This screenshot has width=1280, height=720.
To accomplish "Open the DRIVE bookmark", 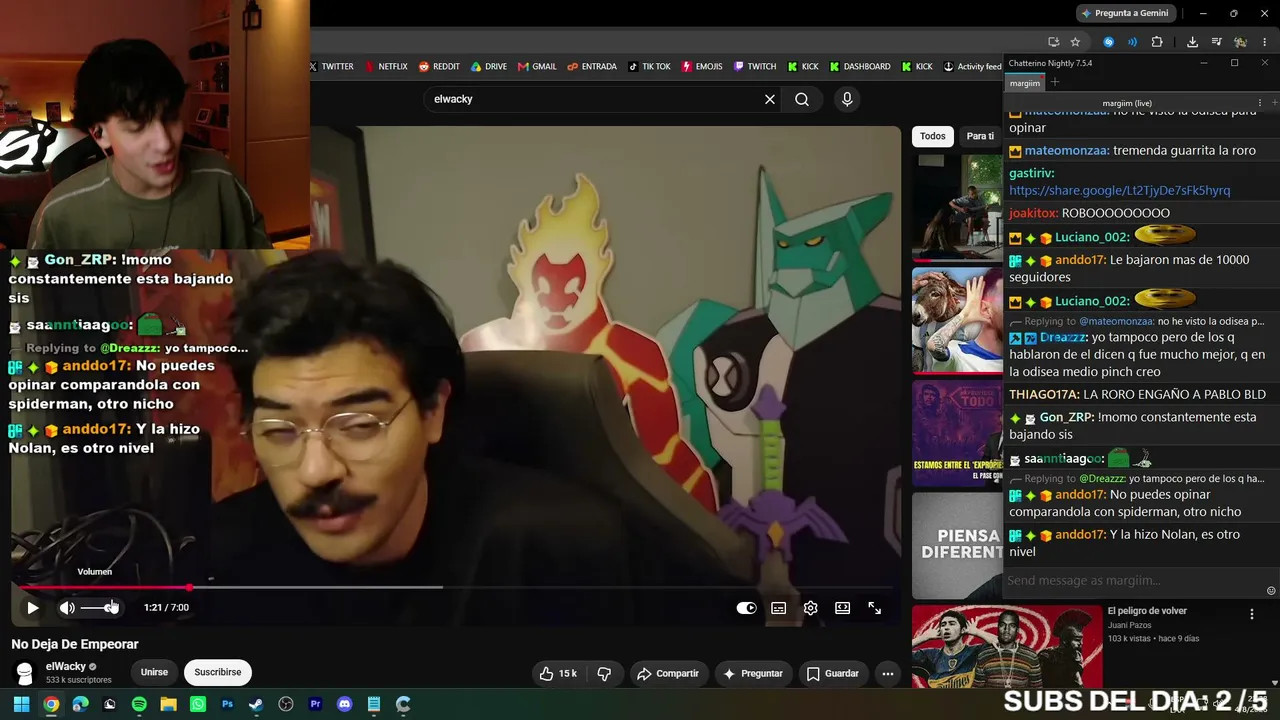I will (x=489, y=67).
